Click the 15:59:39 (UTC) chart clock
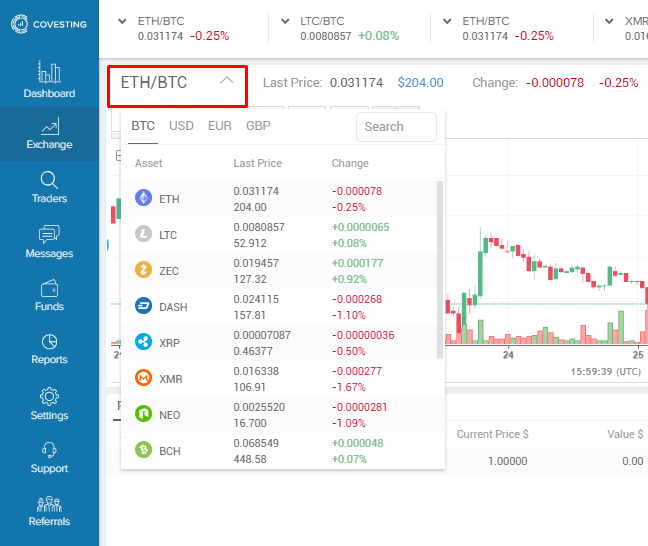This screenshot has width=648, height=546. click(x=605, y=372)
